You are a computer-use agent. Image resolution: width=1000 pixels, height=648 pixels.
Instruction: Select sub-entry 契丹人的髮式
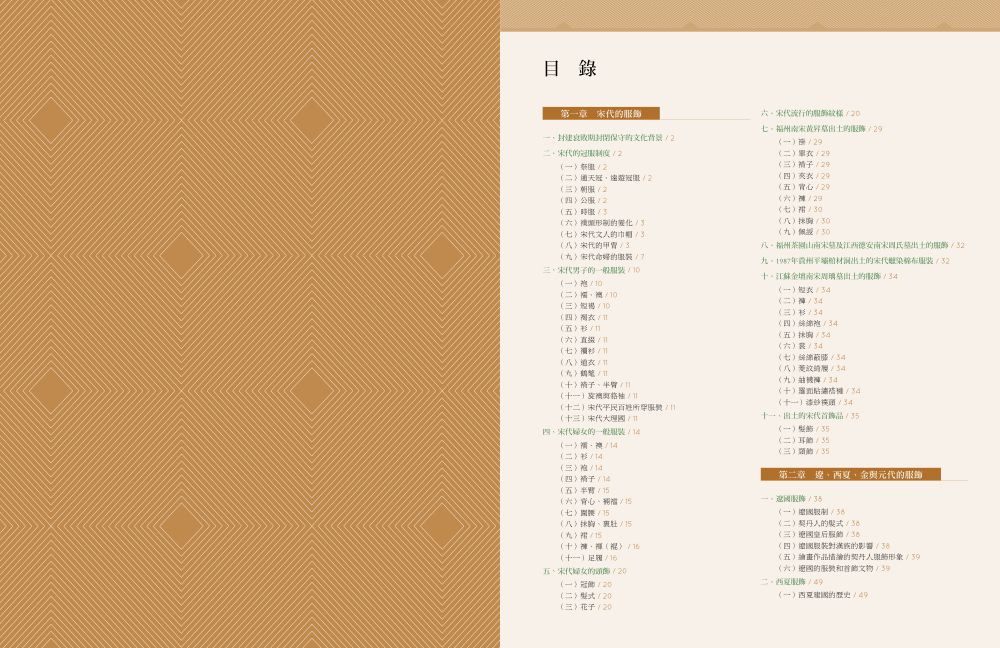(x=821, y=524)
